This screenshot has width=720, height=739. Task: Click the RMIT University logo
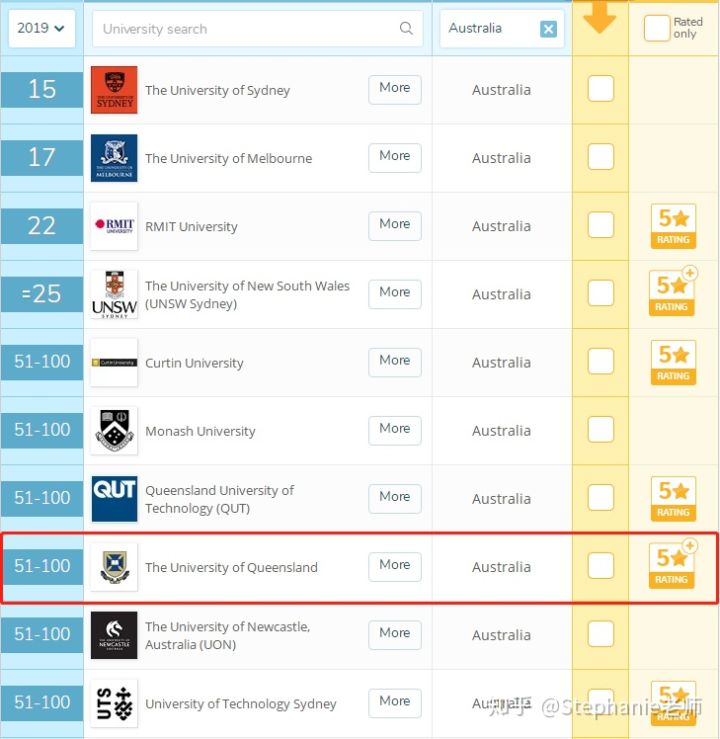(x=114, y=226)
